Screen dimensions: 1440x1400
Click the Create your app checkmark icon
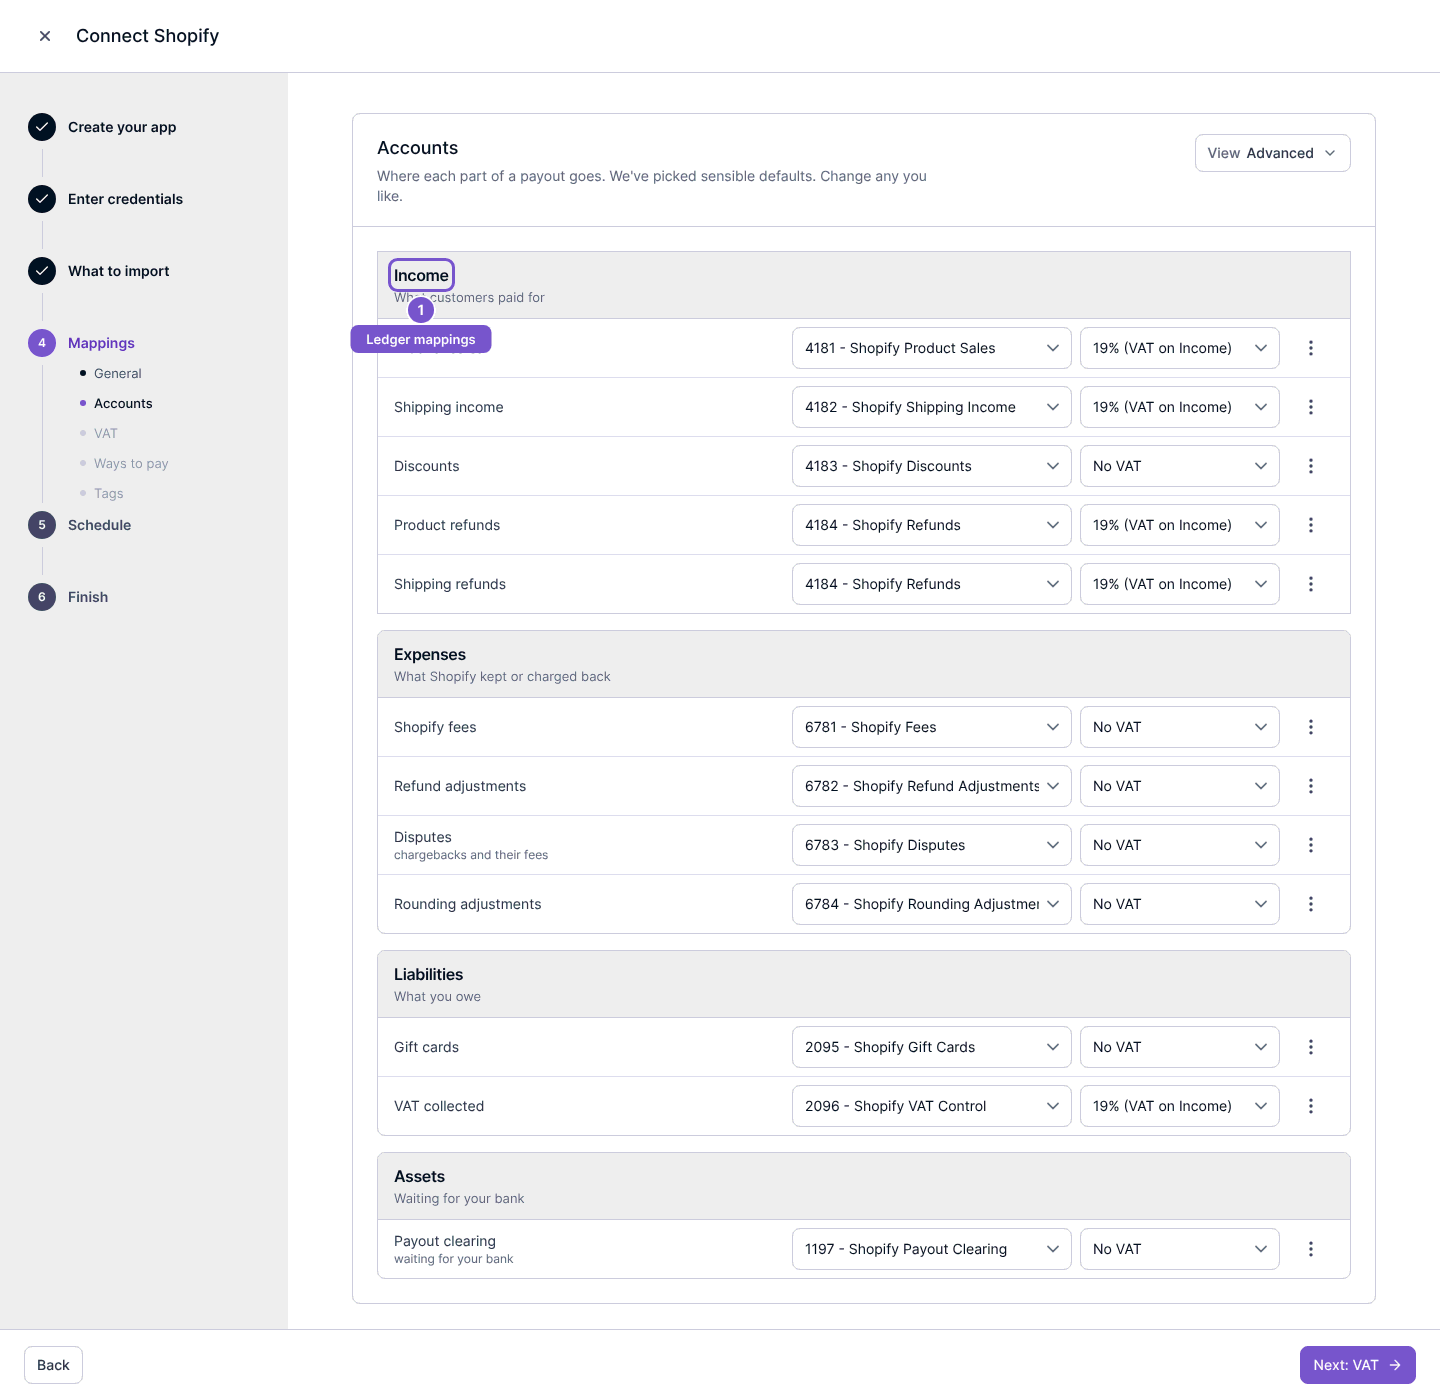pyautogui.click(x=42, y=127)
